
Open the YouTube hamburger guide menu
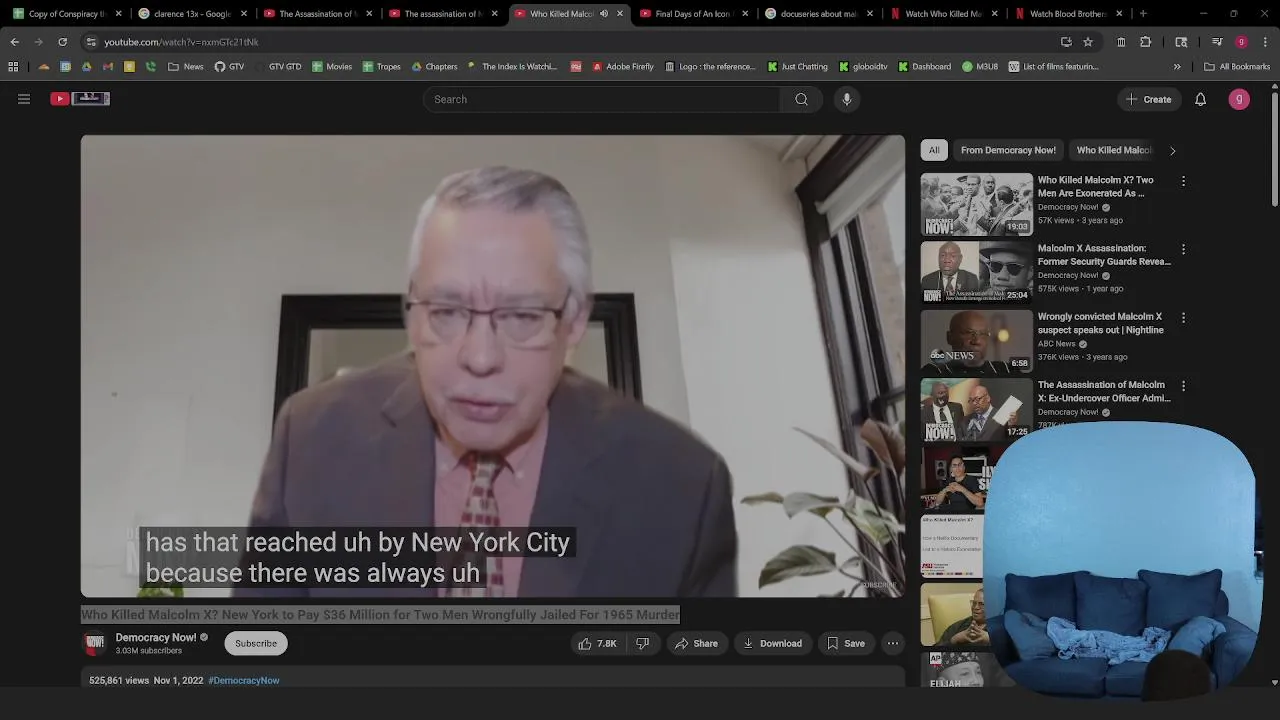click(24, 99)
